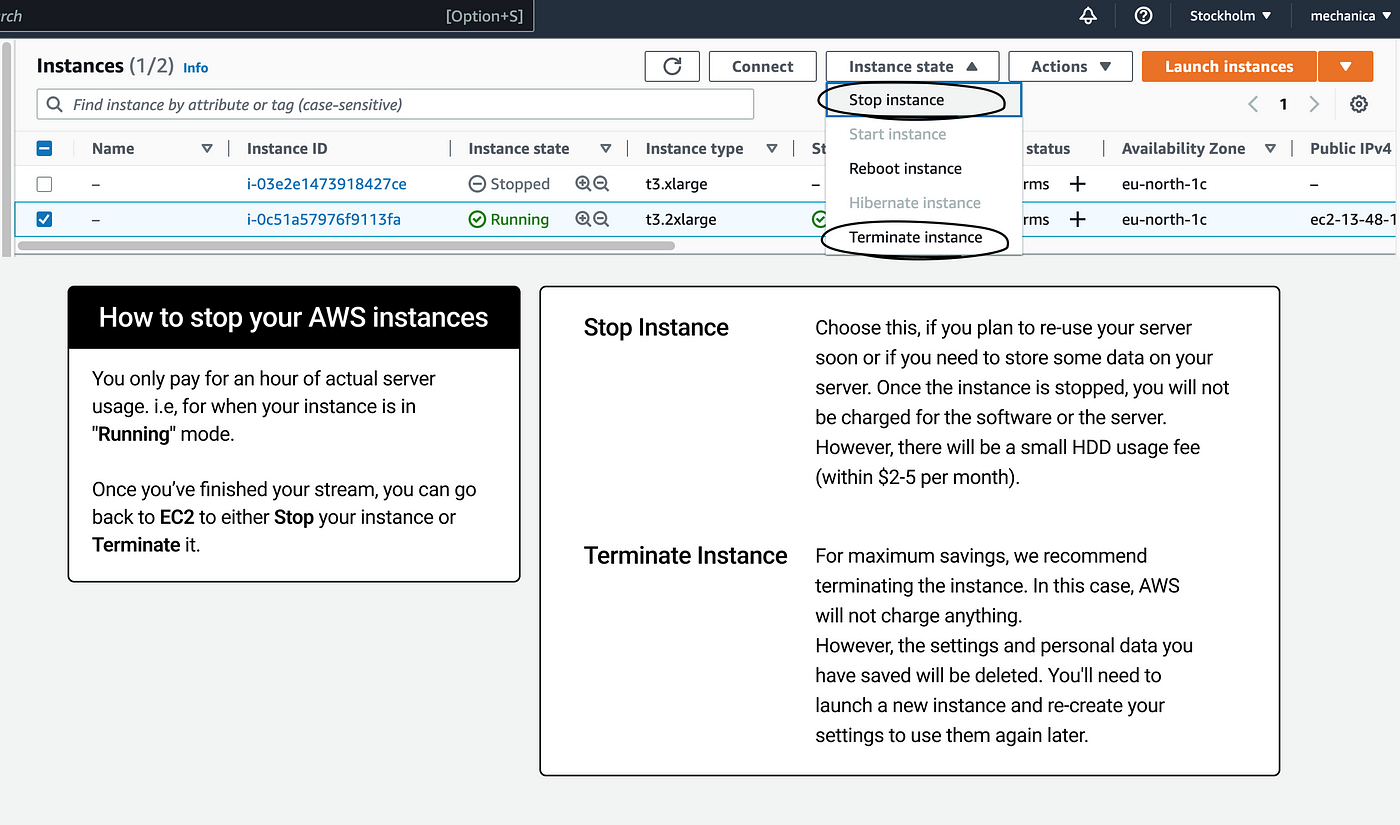Open the Actions dropdown
The width and height of the screenshot is (1400, 825).
point(1070,67)
